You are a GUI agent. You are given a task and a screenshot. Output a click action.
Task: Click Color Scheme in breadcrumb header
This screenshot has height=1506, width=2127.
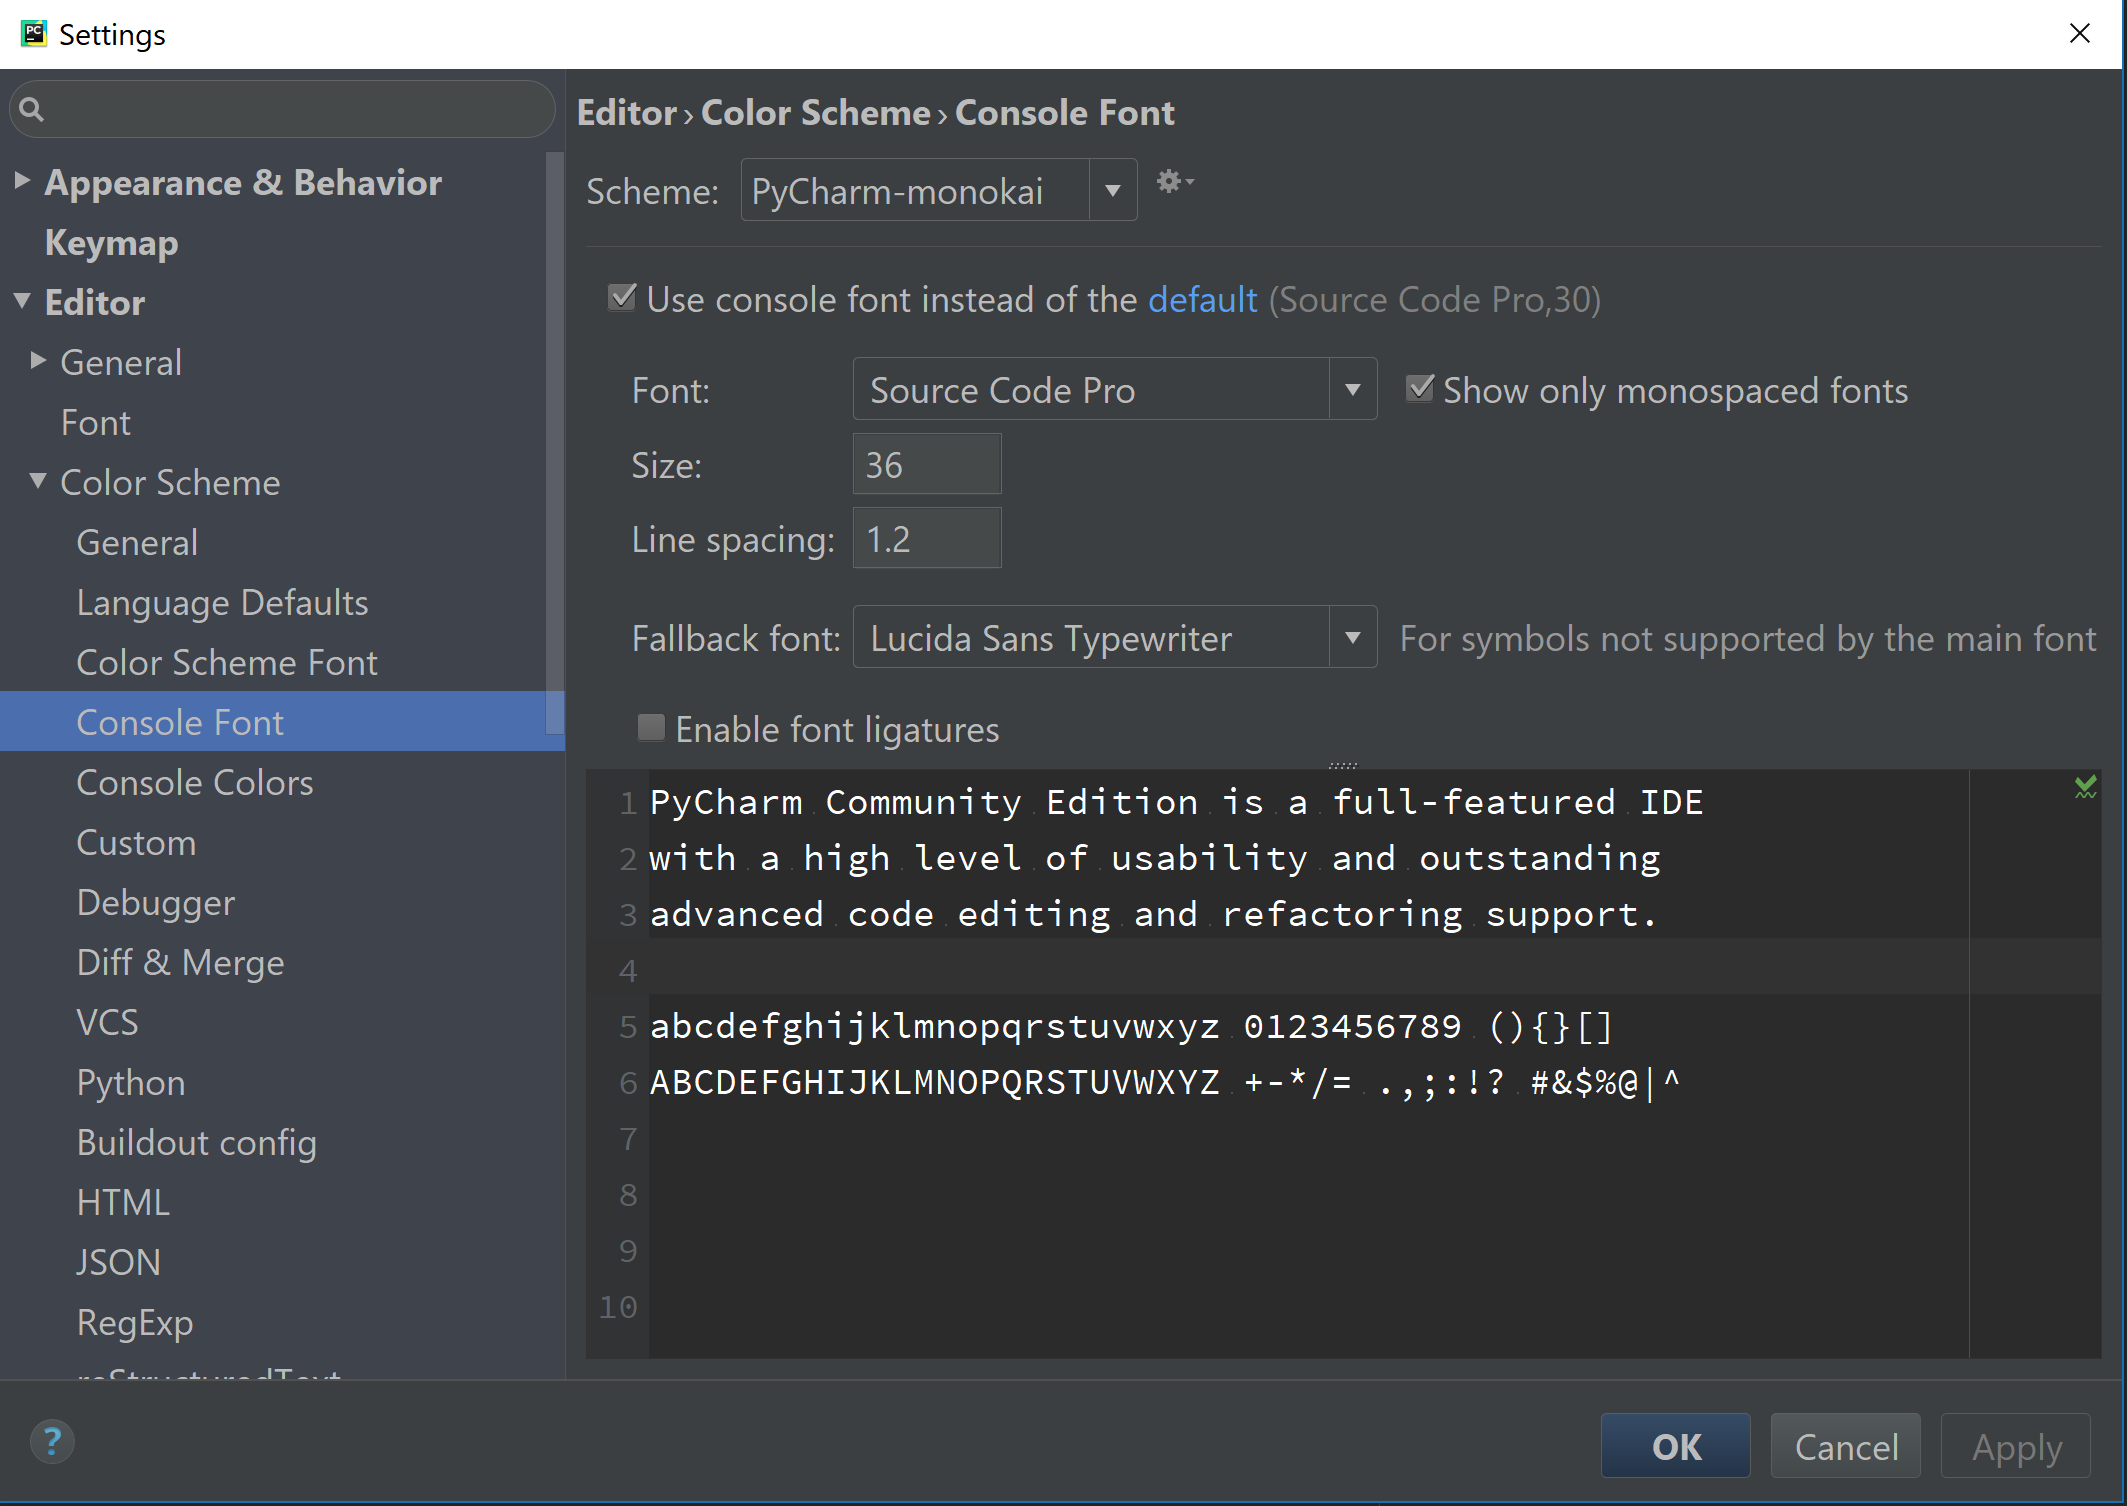click(816, 112)
